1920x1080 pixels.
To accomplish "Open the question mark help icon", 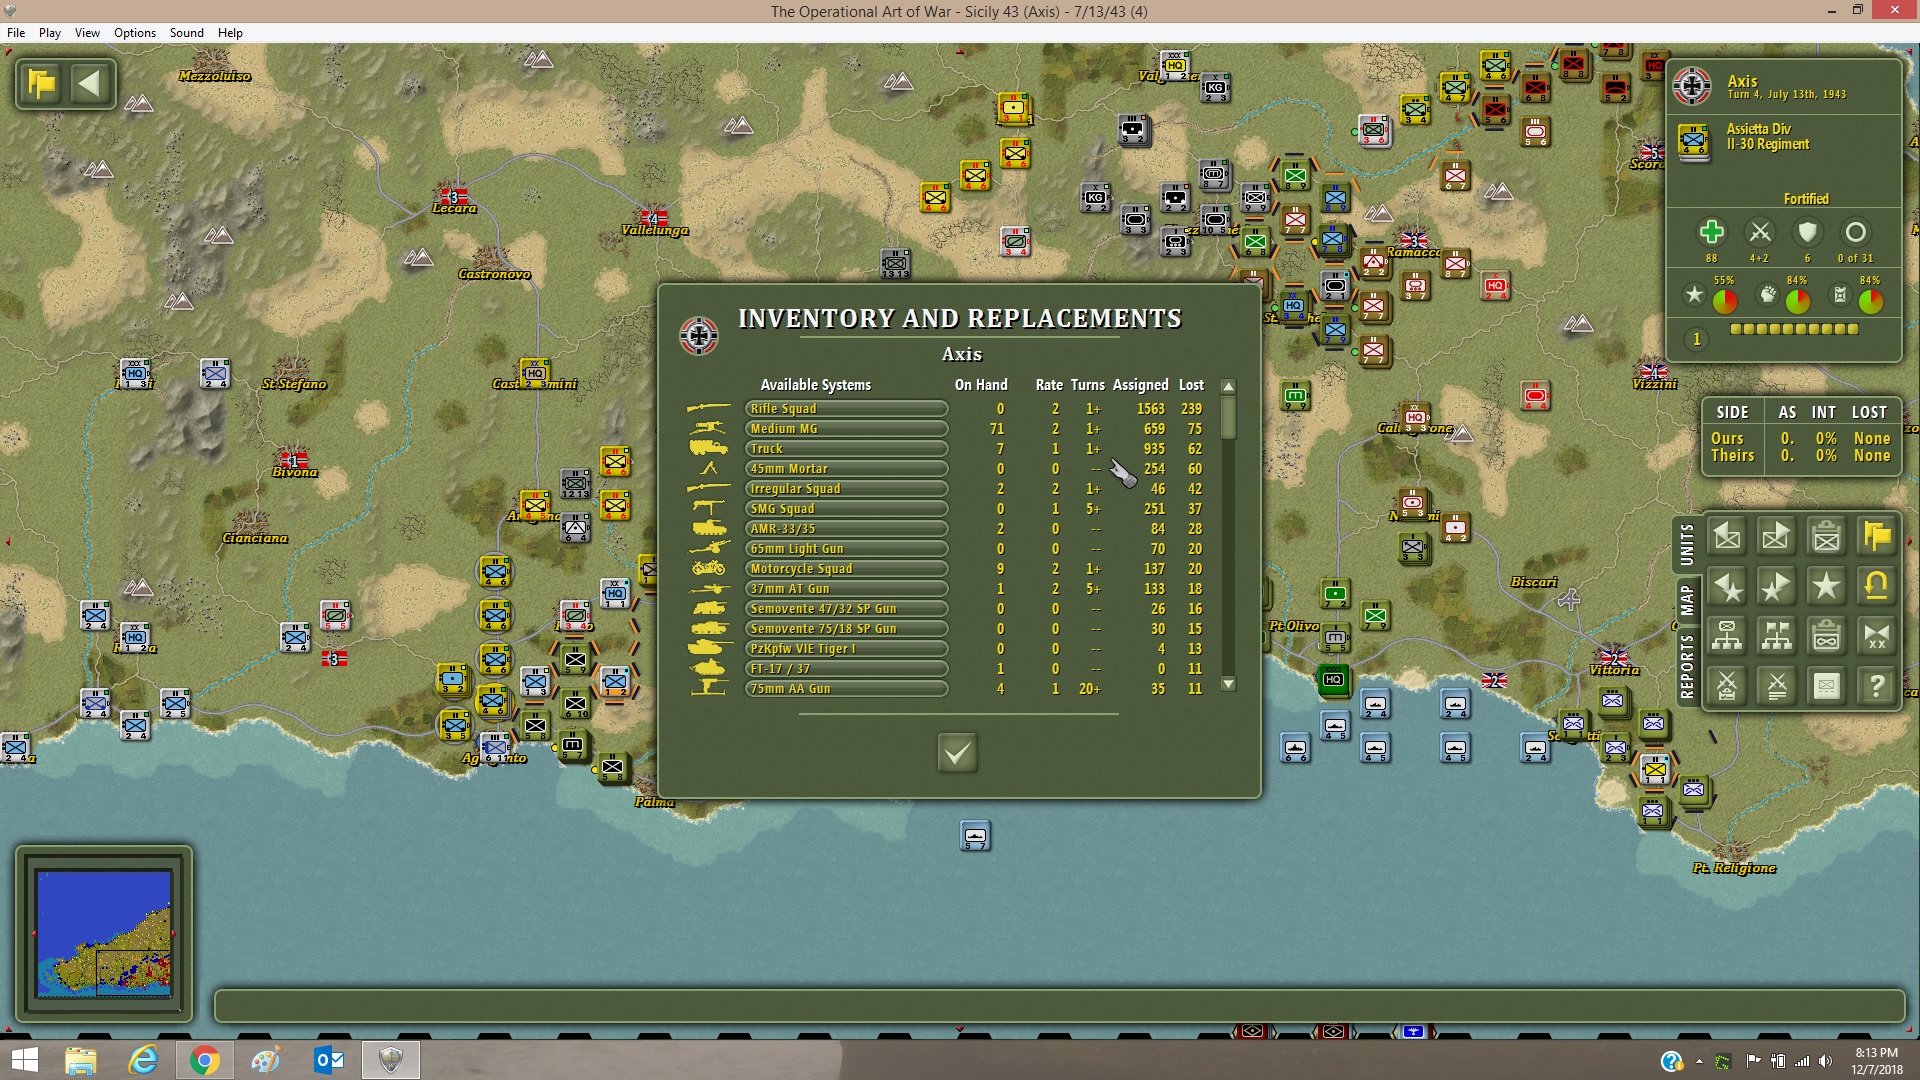I will pyautogui.click(x=1877, y=686).
